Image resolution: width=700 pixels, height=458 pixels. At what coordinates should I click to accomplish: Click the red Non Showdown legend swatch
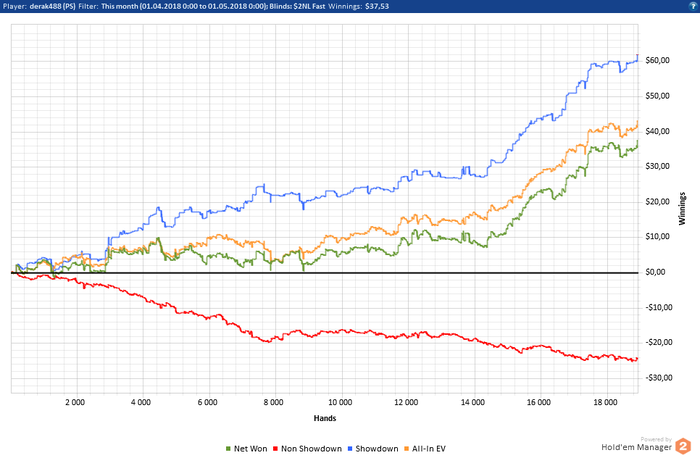click(275, 449)
